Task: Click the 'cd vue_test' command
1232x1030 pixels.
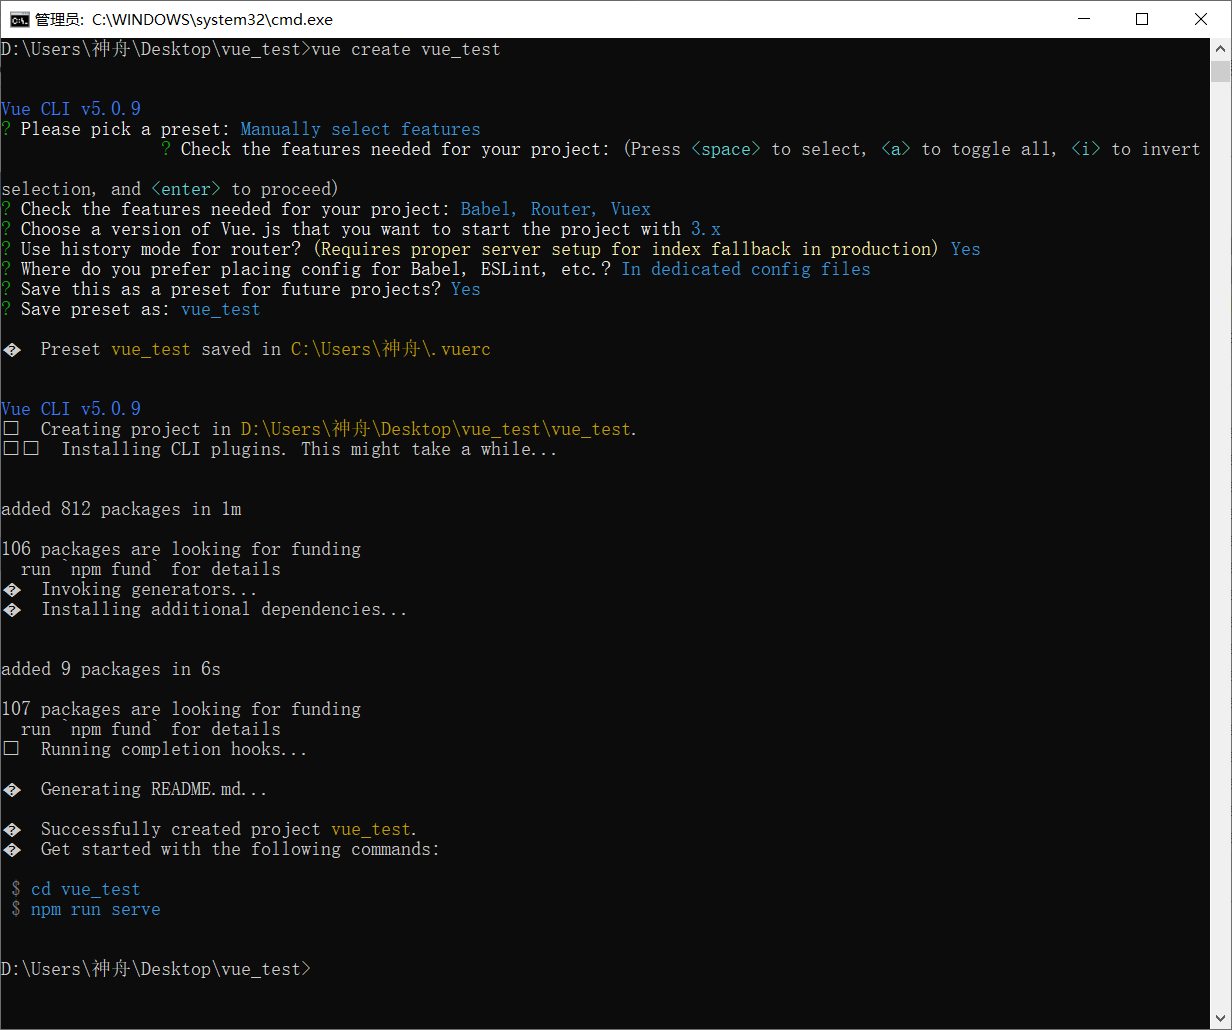Action: [x=86, y=889]
